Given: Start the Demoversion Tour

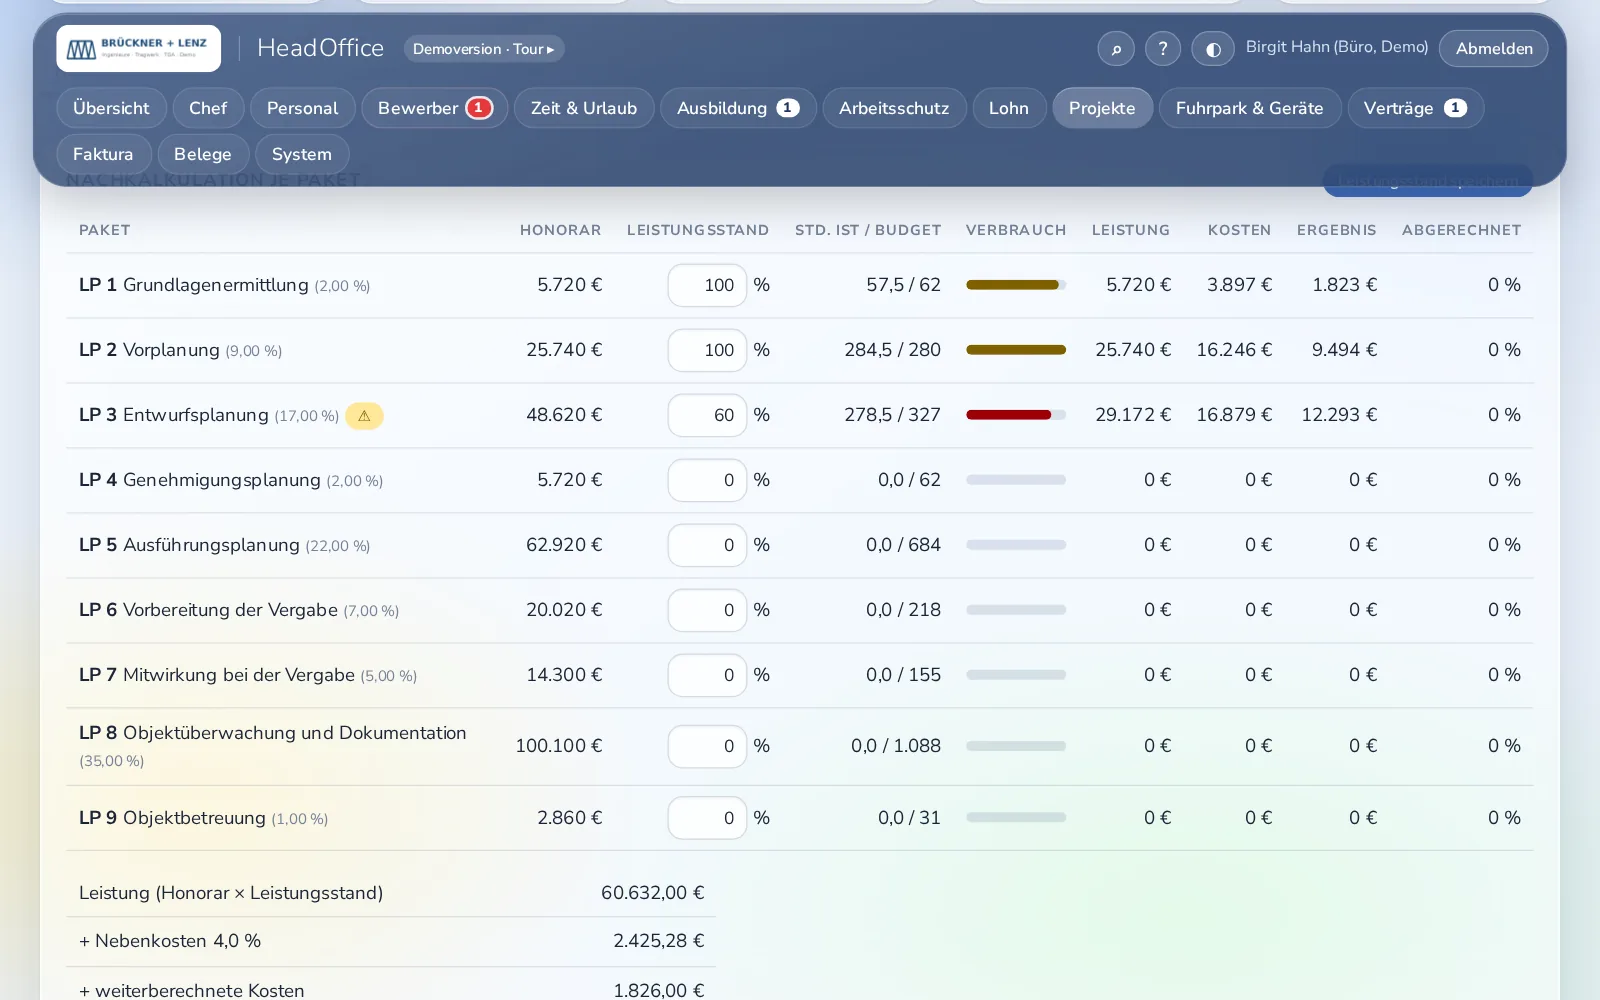Looking at the screenshot, I should point(484,49).
